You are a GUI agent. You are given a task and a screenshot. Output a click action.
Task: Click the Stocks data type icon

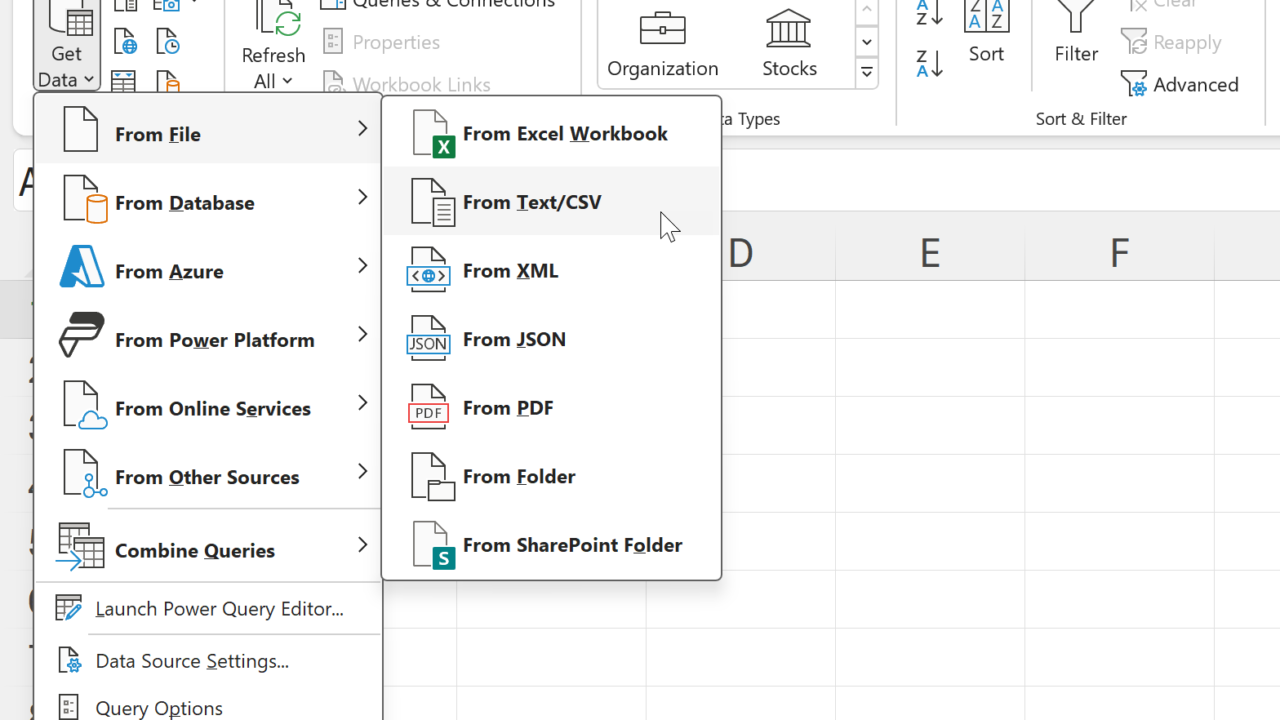pyautogui.click(x=789, y=30)
